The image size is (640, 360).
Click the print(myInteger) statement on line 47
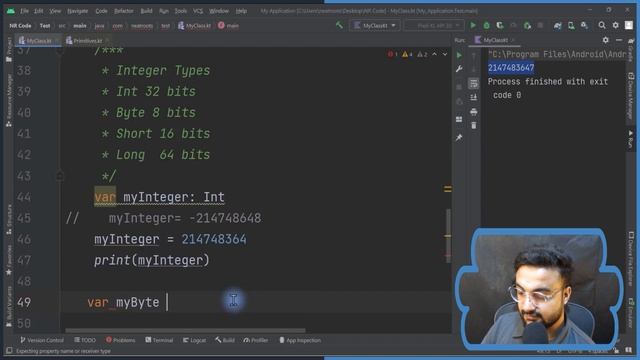click(151, 260)
